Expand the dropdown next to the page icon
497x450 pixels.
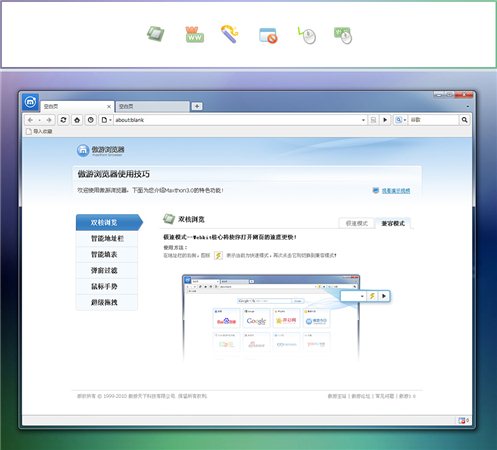coord(110,120)
